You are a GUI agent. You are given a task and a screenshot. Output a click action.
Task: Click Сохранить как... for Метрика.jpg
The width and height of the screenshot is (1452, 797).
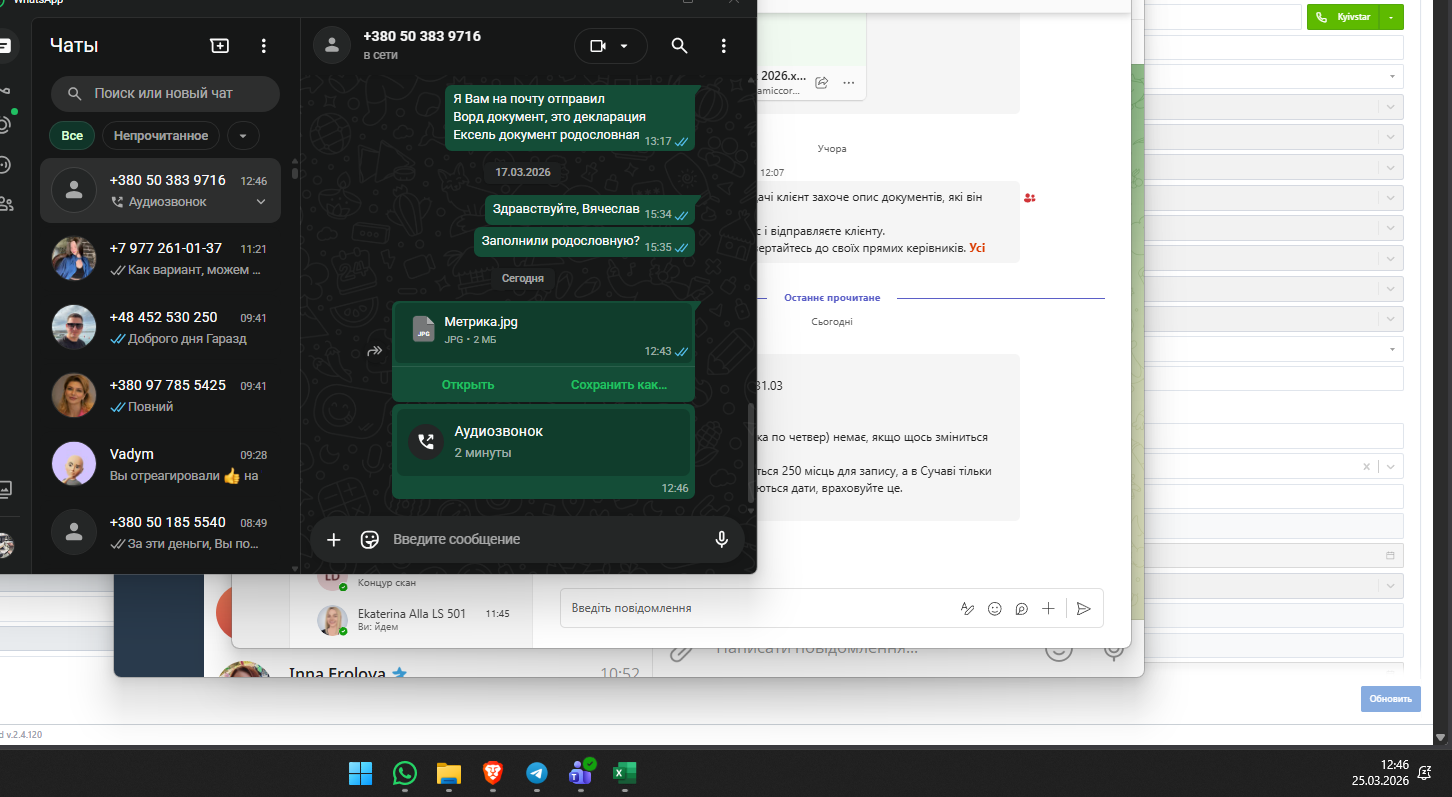point(619,385)
